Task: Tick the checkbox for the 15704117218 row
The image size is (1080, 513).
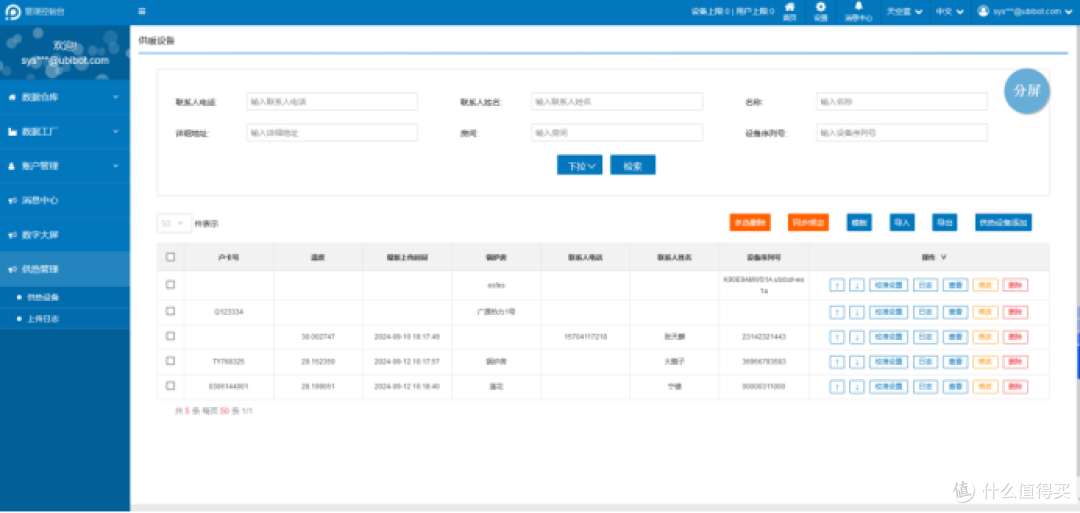Action: pyautogui.click(x=170, y=336)
